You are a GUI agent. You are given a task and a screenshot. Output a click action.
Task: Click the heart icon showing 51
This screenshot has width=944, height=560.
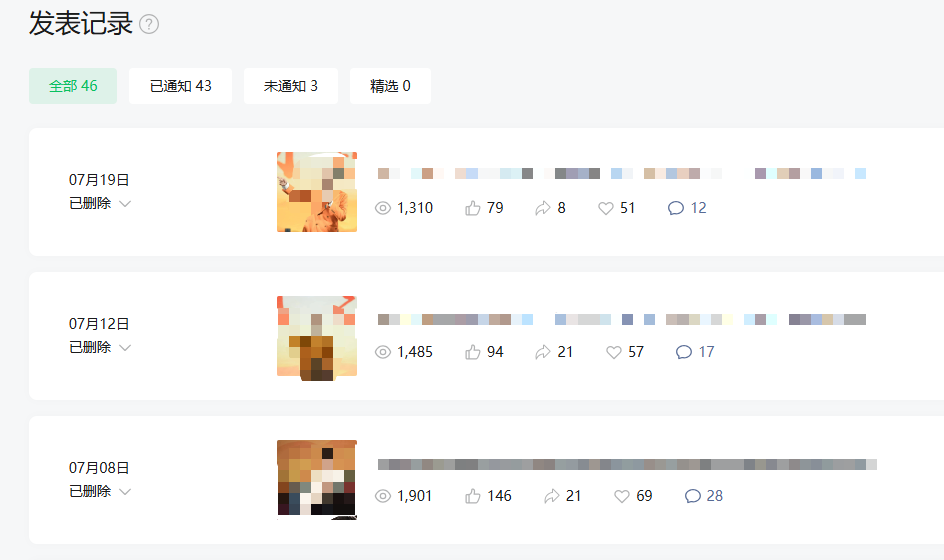[x=606, y=208]
